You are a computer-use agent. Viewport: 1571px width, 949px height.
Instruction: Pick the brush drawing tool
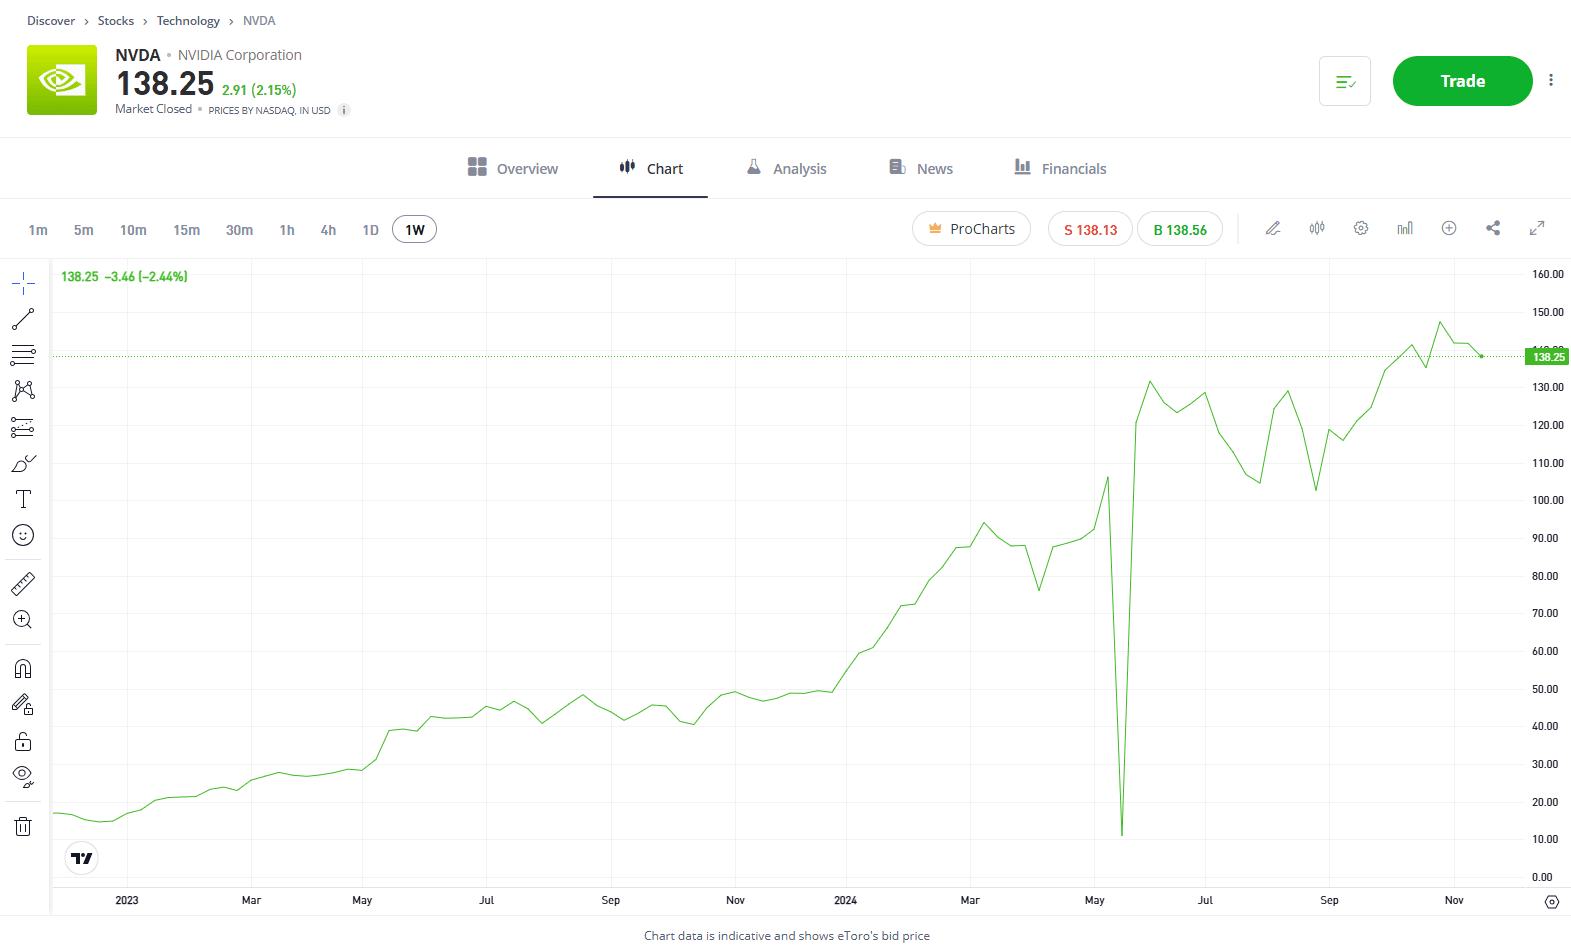click(23, 463)
